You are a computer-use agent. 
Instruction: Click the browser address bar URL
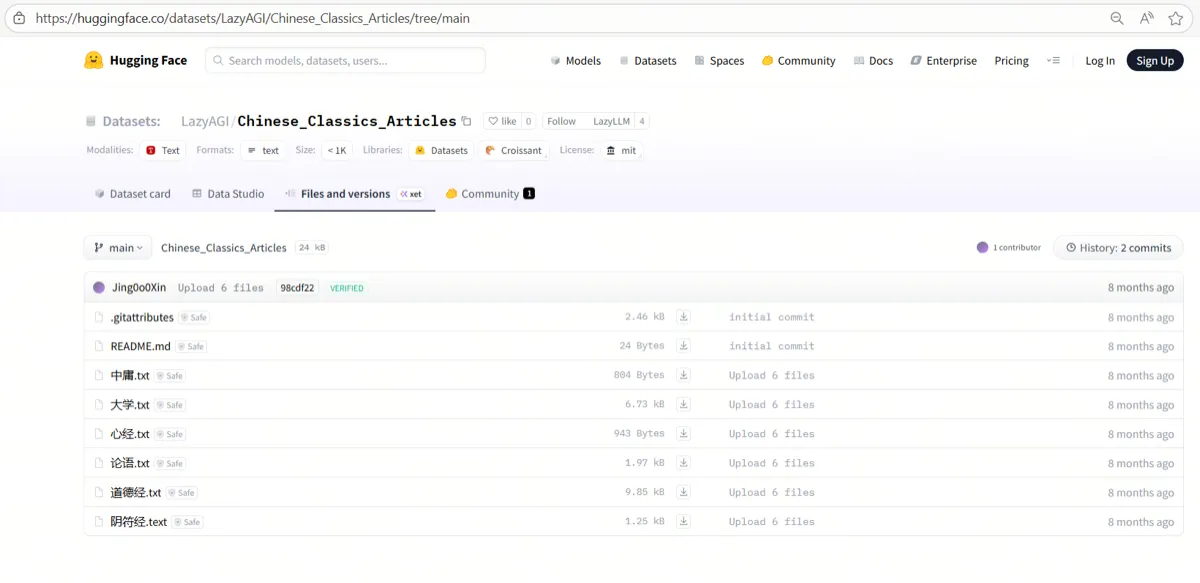point(252,18)
